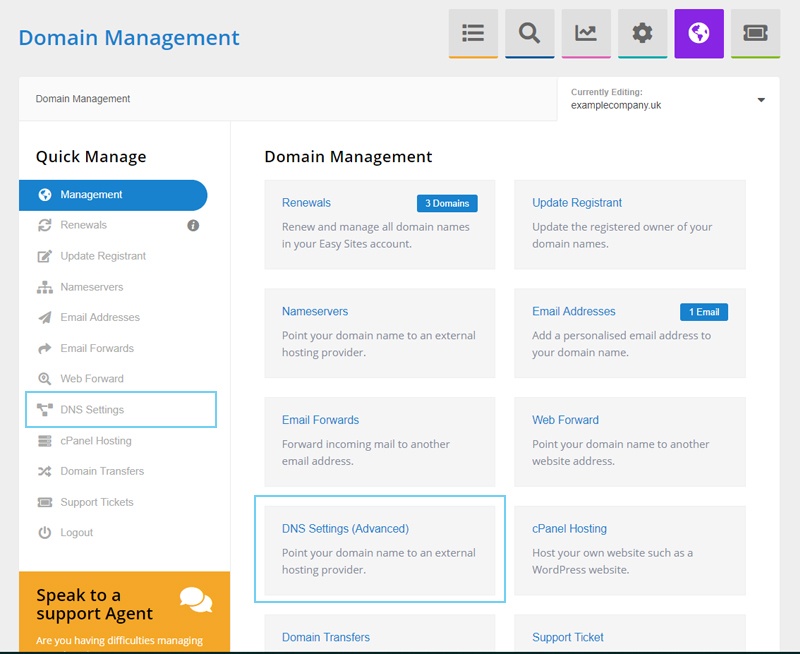This screenshot has width=800, height=654.
Task: Open cPanel Hosting in the sidebar
Action: [96, 441]
